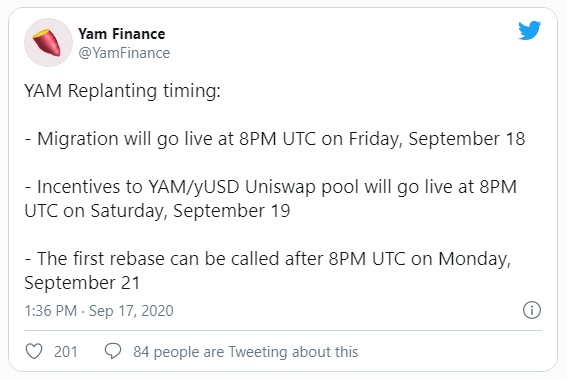This screenshot has width=567, height=380.
Task: Click the Twitter bird logo
Action: [529, 30]
